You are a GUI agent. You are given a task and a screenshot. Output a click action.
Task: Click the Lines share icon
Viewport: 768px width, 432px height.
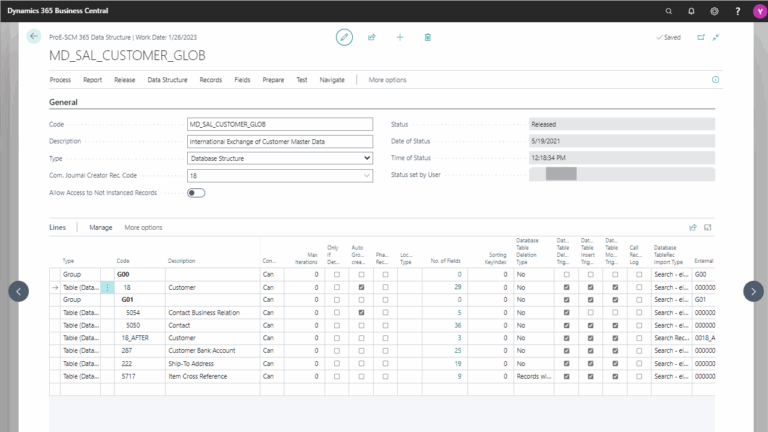pyautogui.click(x=693, y=227)
